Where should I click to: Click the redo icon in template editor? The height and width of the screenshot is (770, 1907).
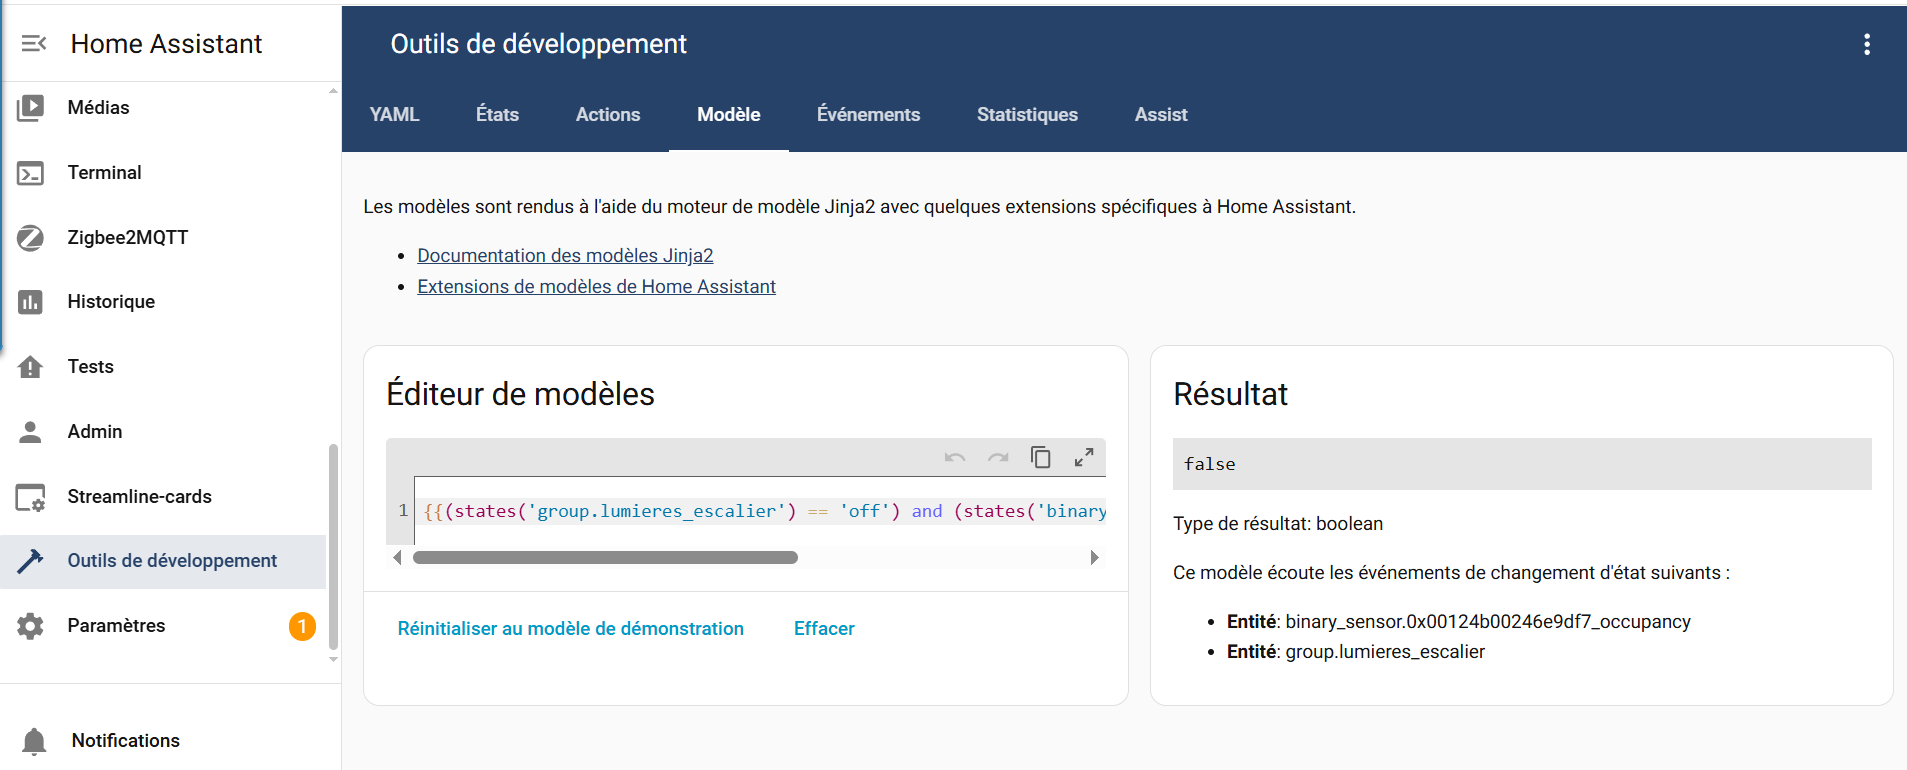tap(997, 458)
